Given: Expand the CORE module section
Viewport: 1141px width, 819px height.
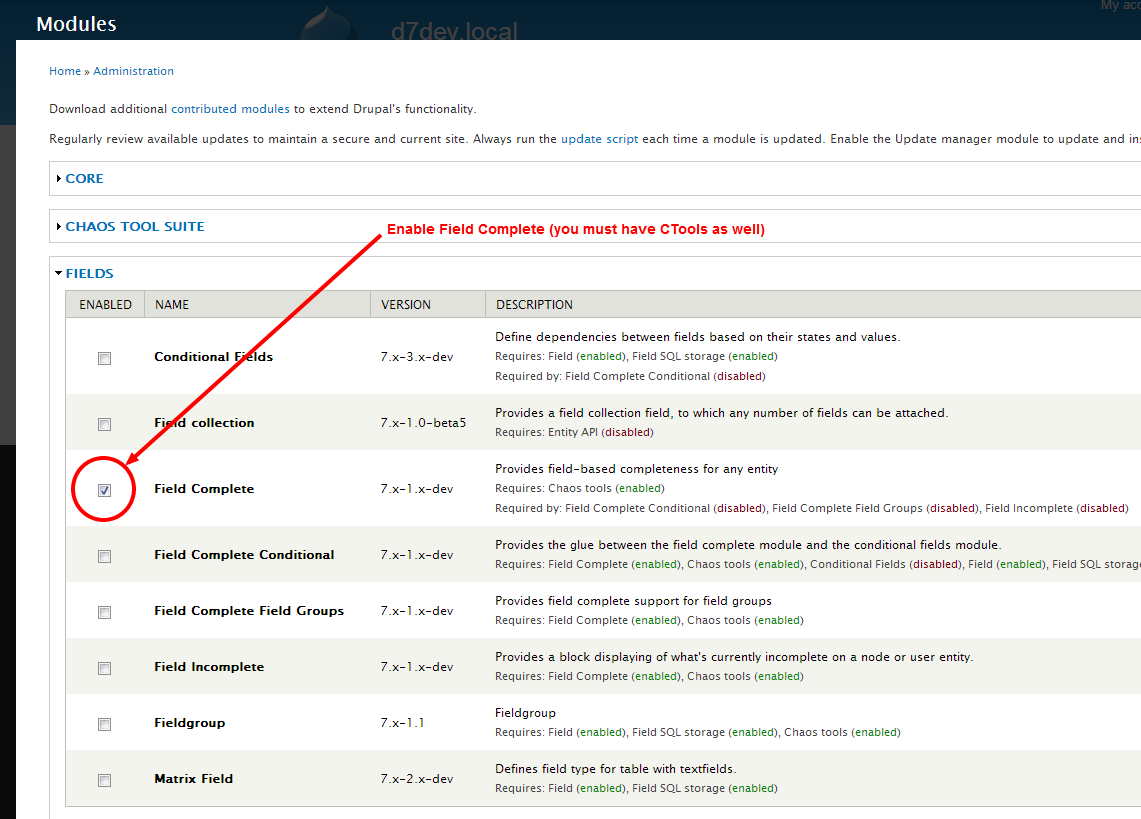Looking at the screenshot, I should [x=84, y=179].
